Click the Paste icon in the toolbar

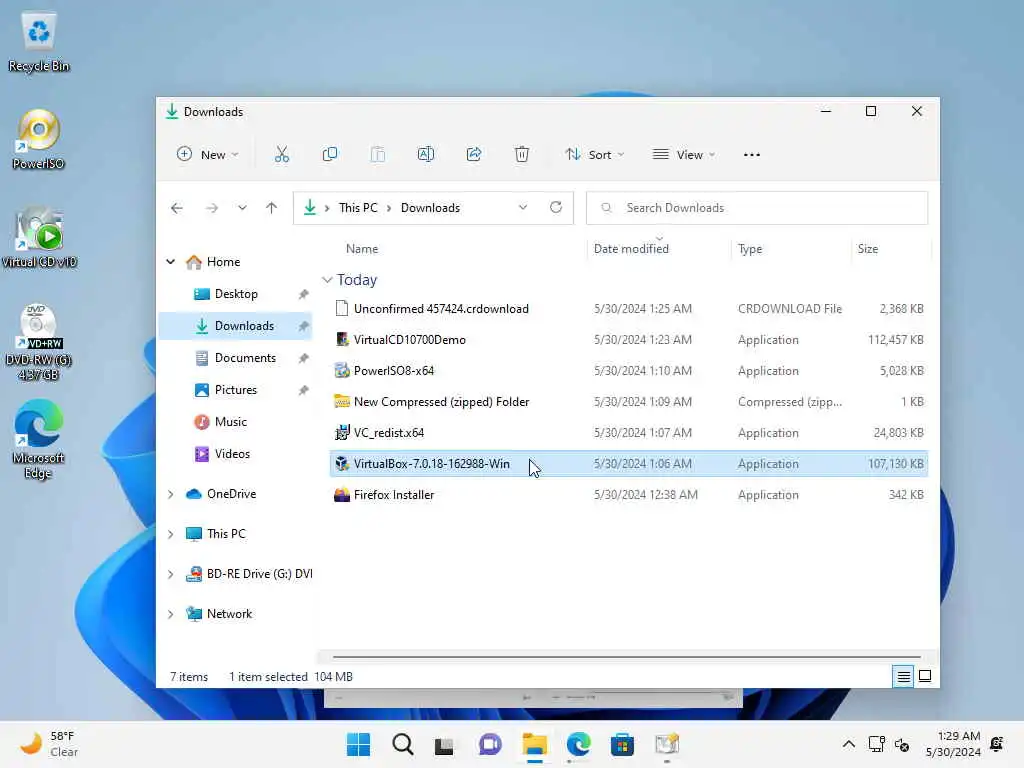pyautogui.click(x=377, y=155)
